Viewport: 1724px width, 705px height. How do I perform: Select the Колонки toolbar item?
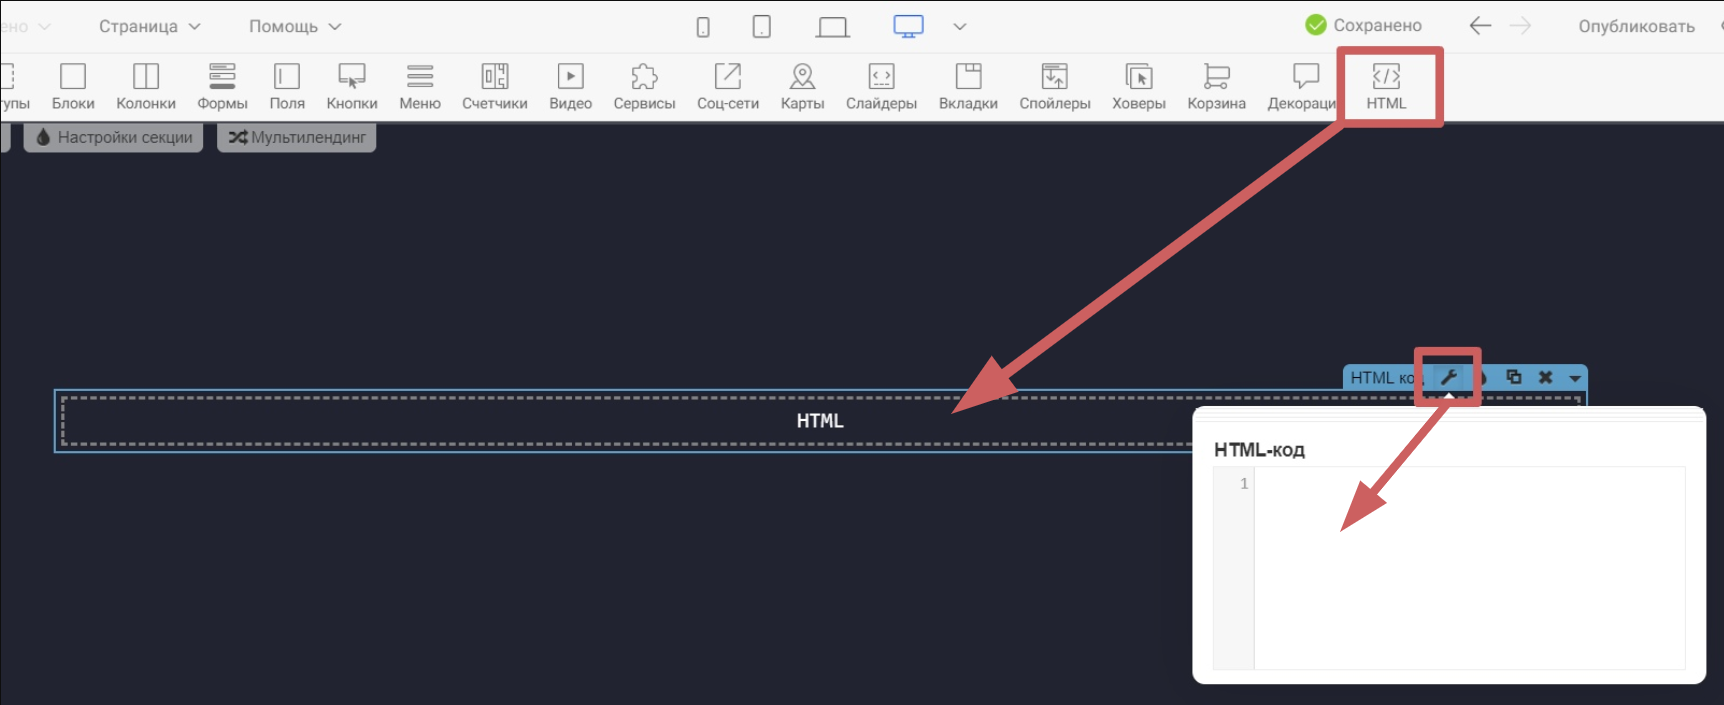coord(146,86)
